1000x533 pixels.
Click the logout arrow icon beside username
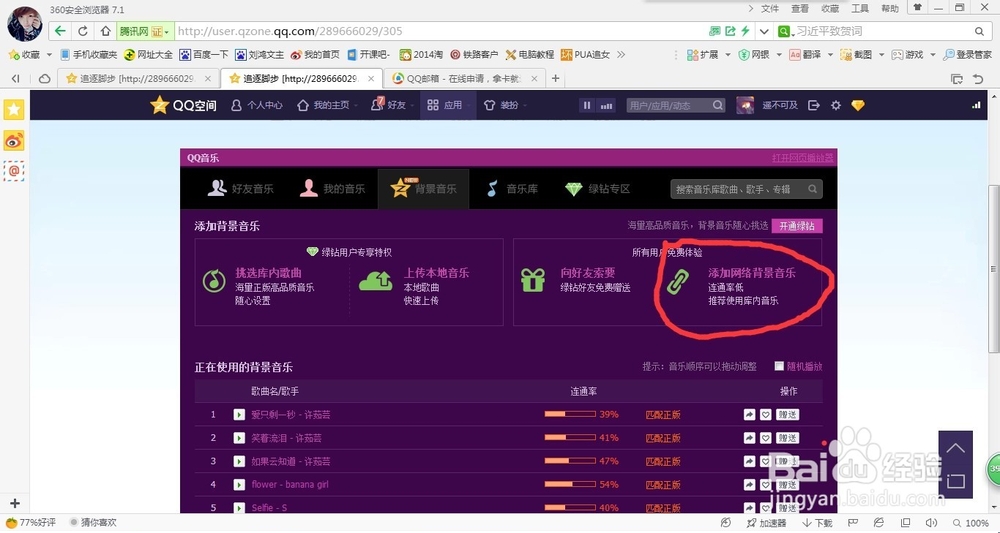(813, 105)
